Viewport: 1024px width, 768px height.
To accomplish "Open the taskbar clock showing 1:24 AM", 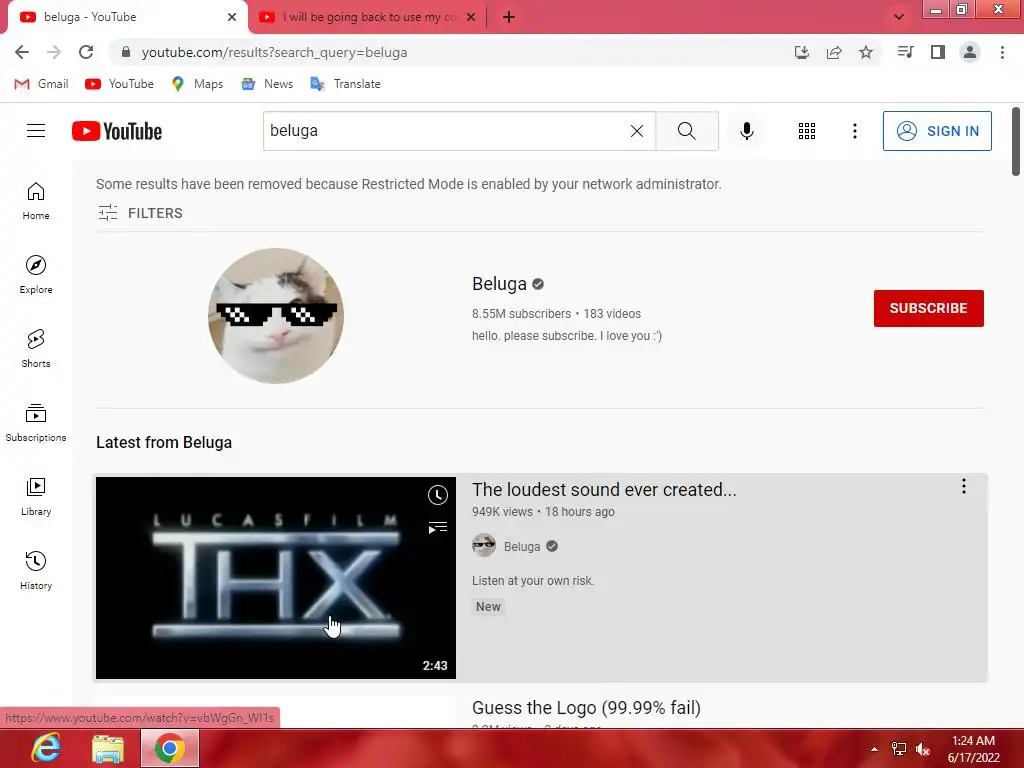I will (973, 749).
